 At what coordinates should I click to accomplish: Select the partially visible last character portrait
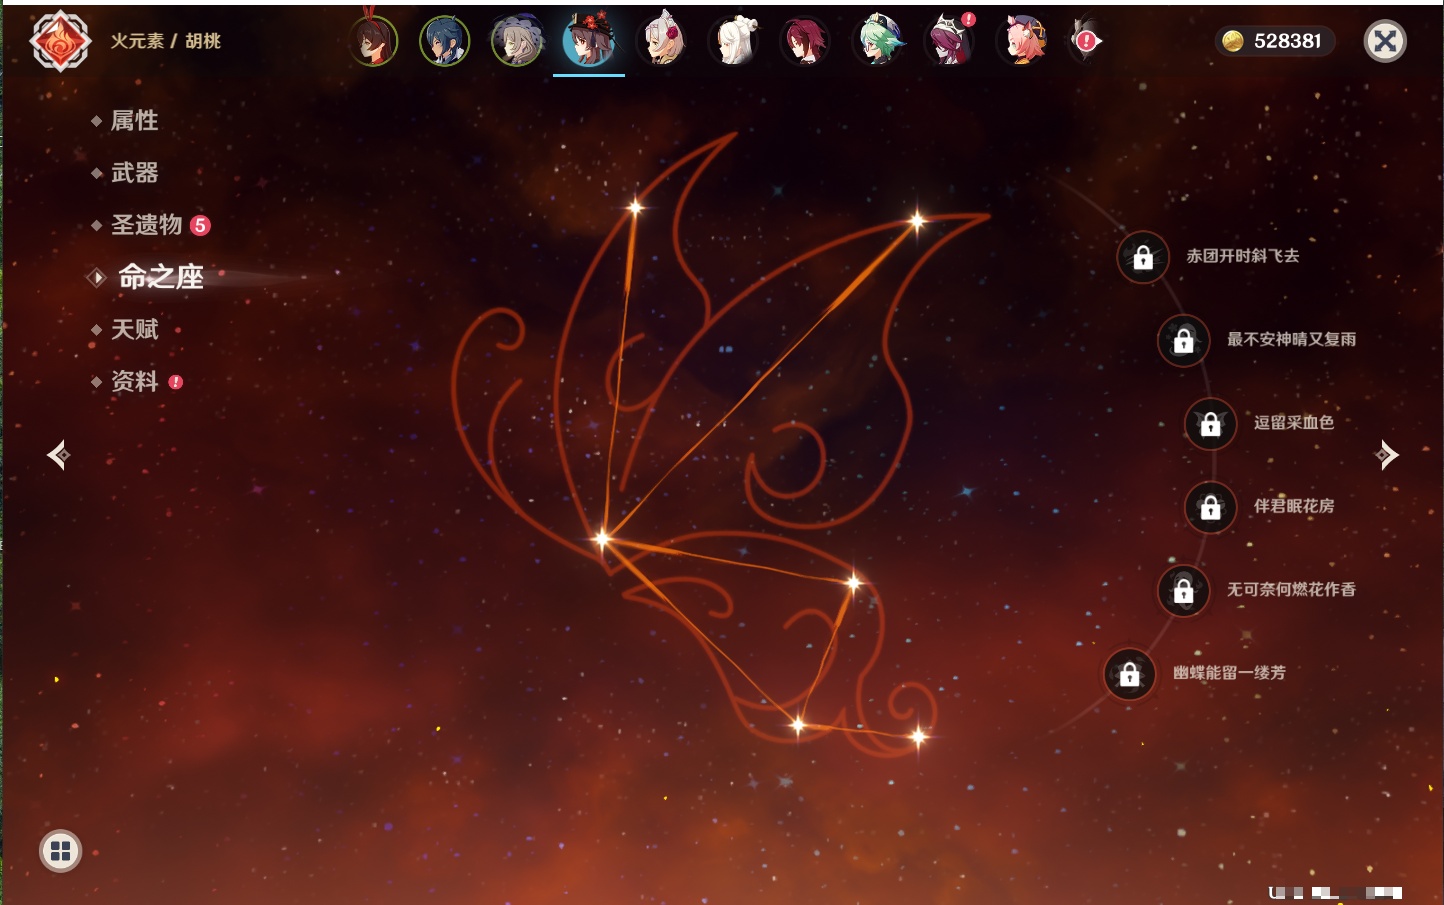click(x=1086, y=41)
